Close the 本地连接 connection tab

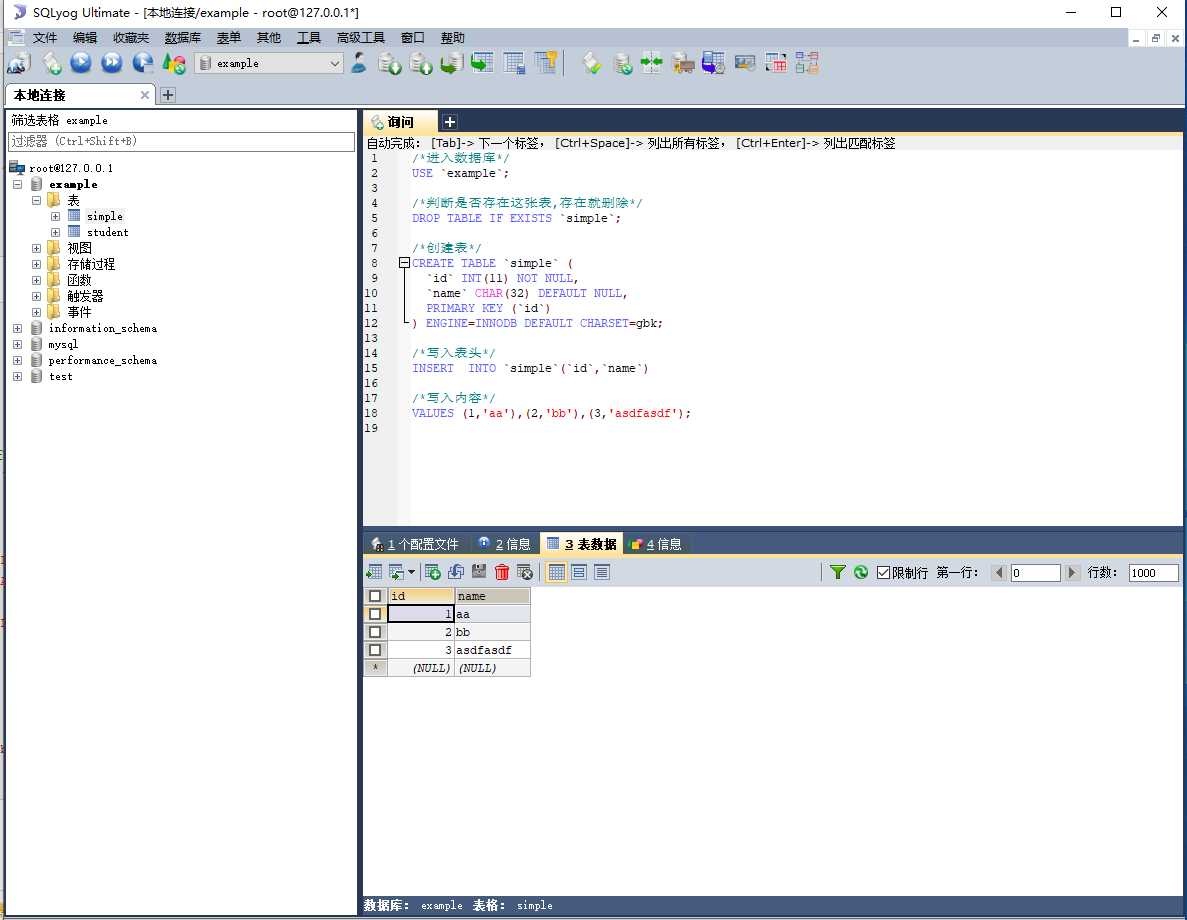(x=145, y=95)
